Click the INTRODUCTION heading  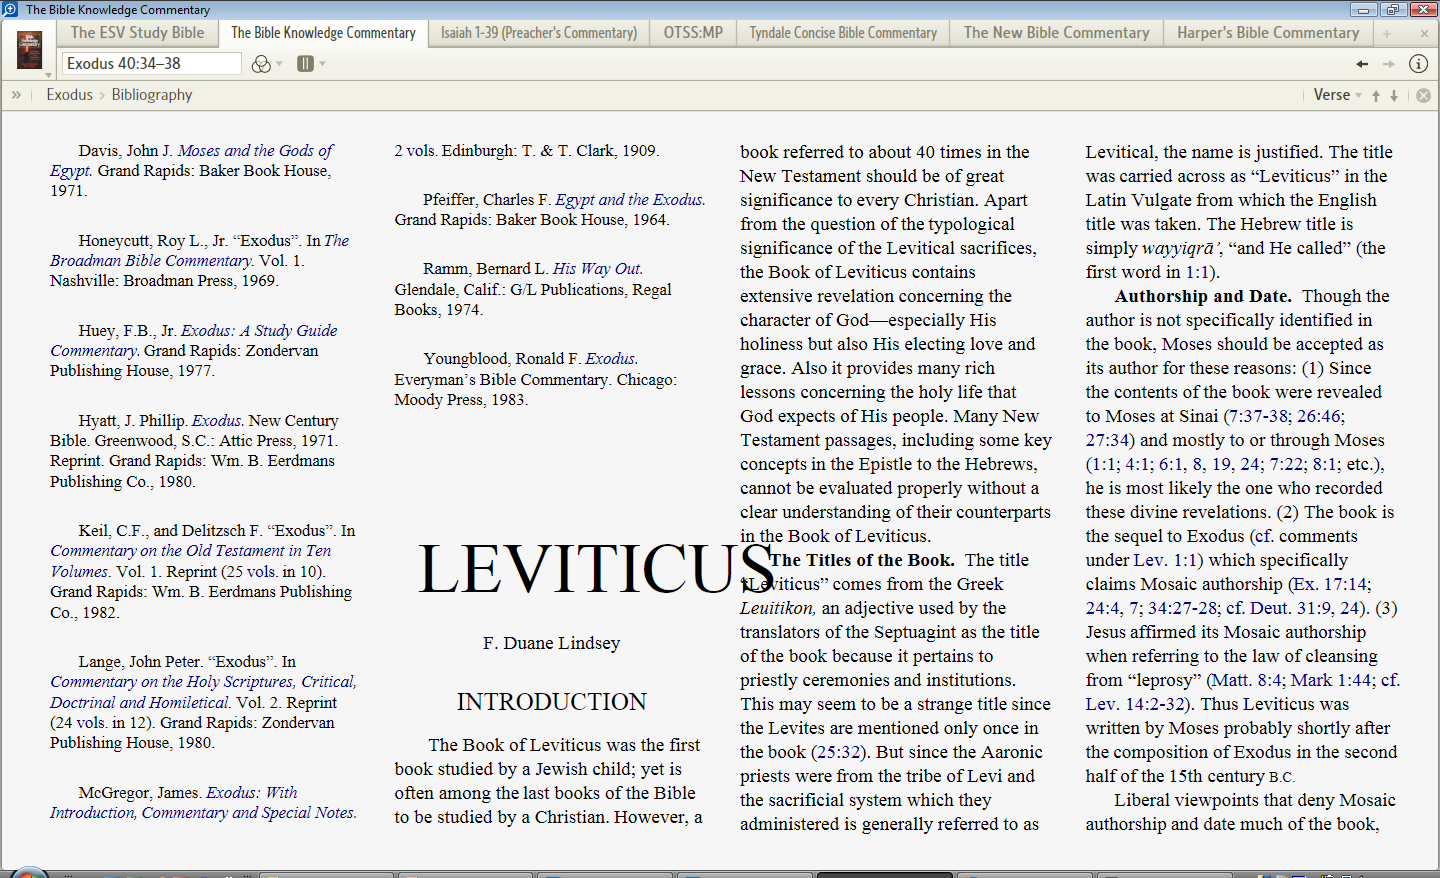[x=552, y=702]
